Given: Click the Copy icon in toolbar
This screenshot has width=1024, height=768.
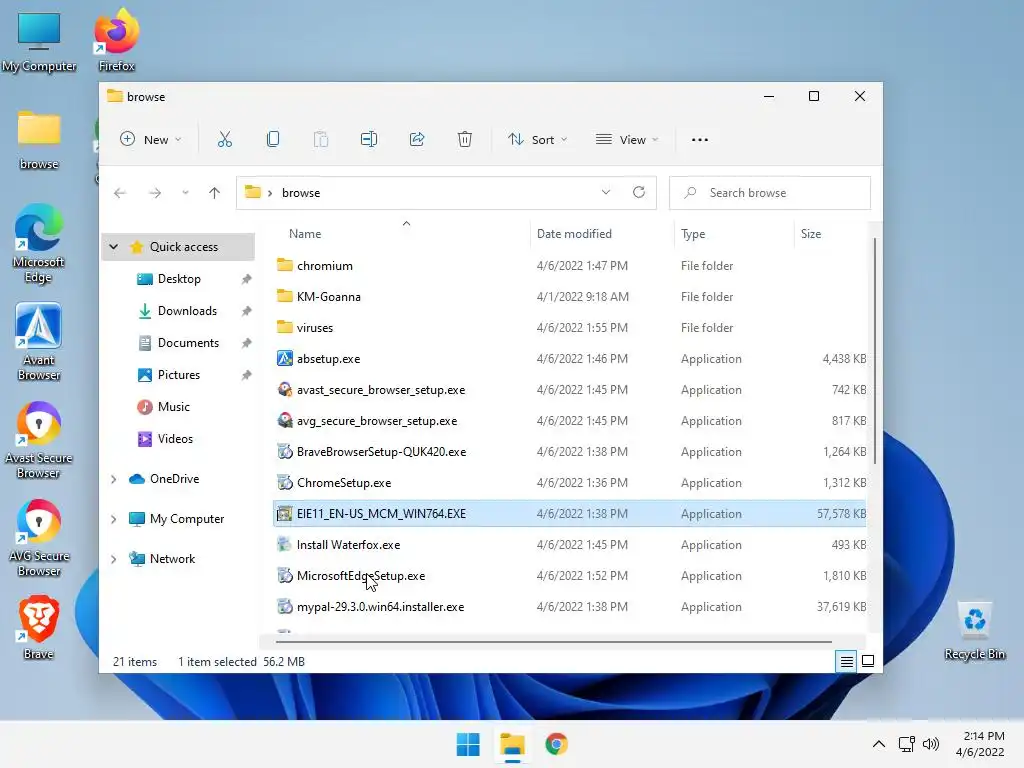Looking at the screenshot, I should (273, 139).
